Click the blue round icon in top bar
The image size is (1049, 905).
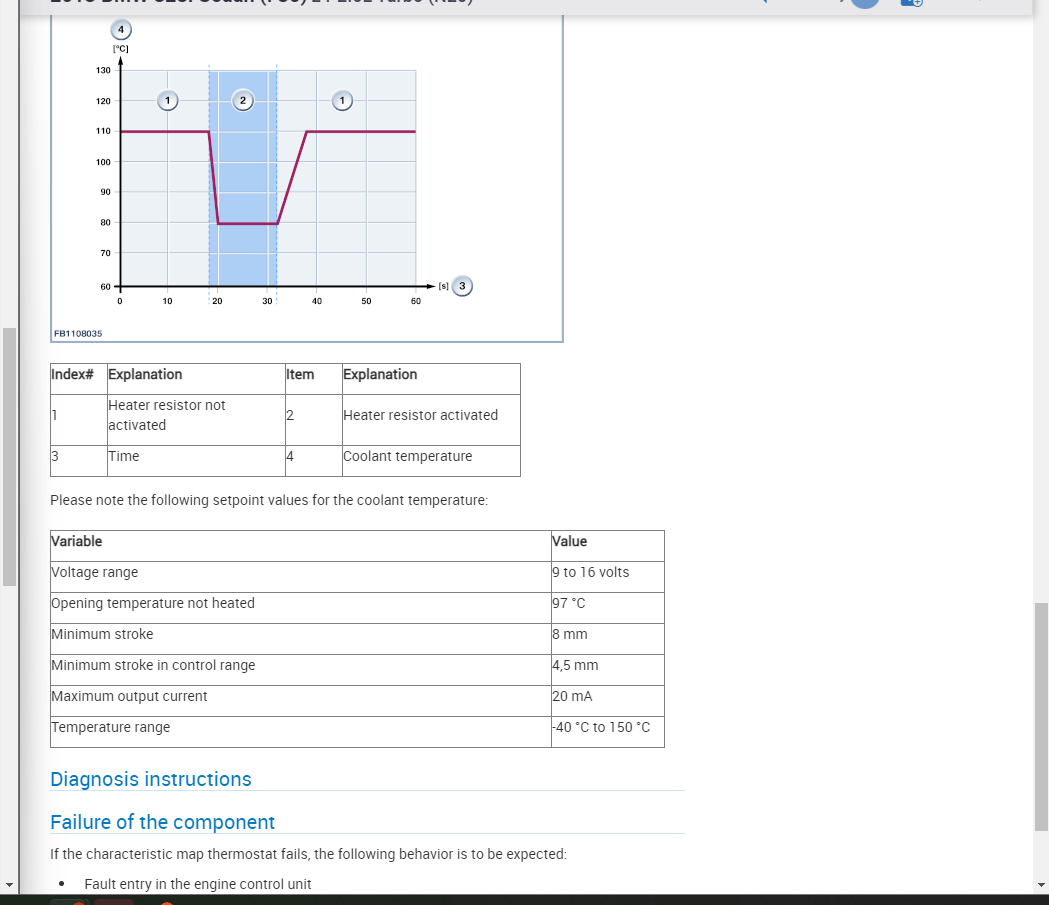point(865,3)
